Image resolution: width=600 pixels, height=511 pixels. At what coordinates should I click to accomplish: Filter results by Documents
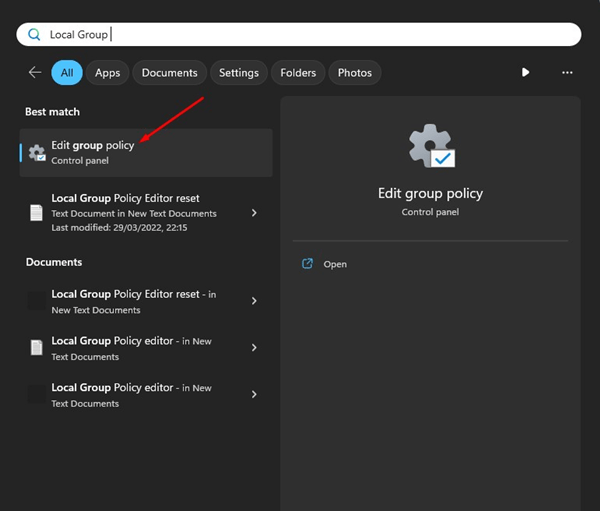[169, 73]
